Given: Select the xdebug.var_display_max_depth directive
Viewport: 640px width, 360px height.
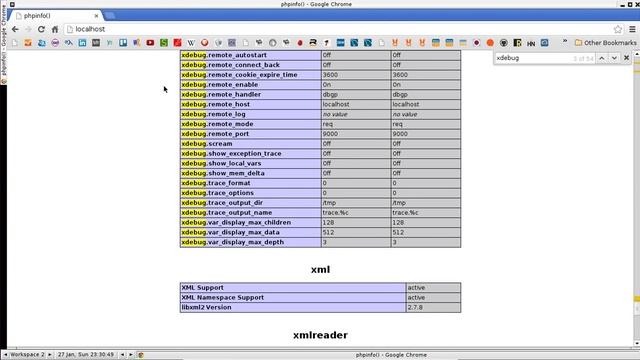Looking at the screenshot, I should (233, 242).
